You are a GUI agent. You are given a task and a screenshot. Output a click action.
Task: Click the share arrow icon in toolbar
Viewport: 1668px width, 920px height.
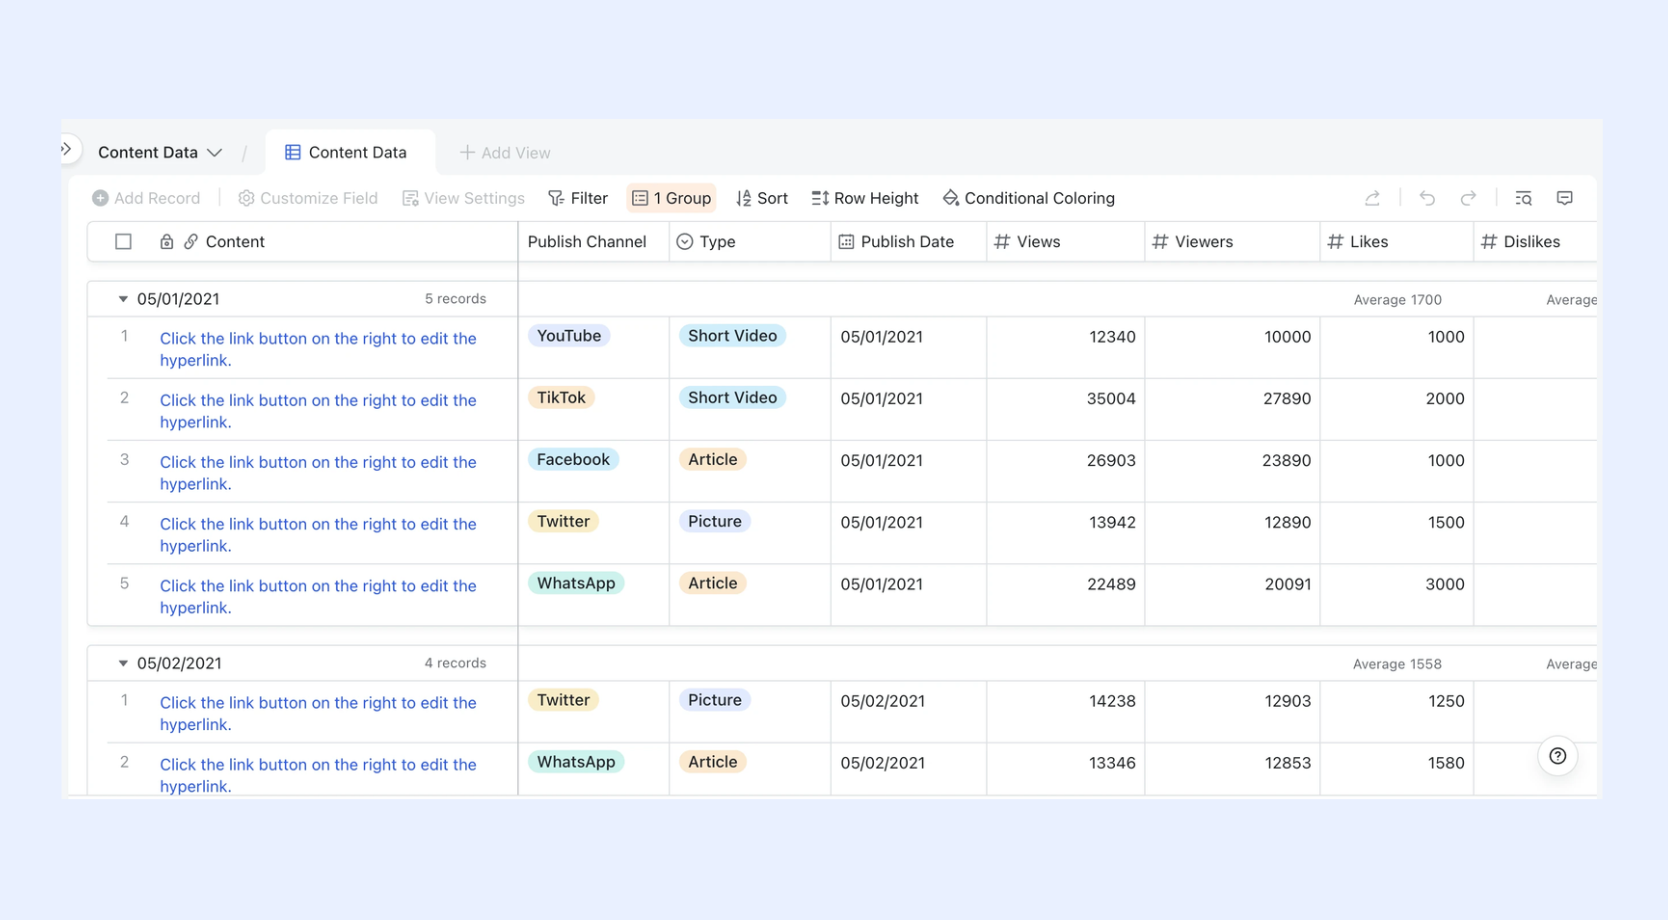(x=1372, y=198)
